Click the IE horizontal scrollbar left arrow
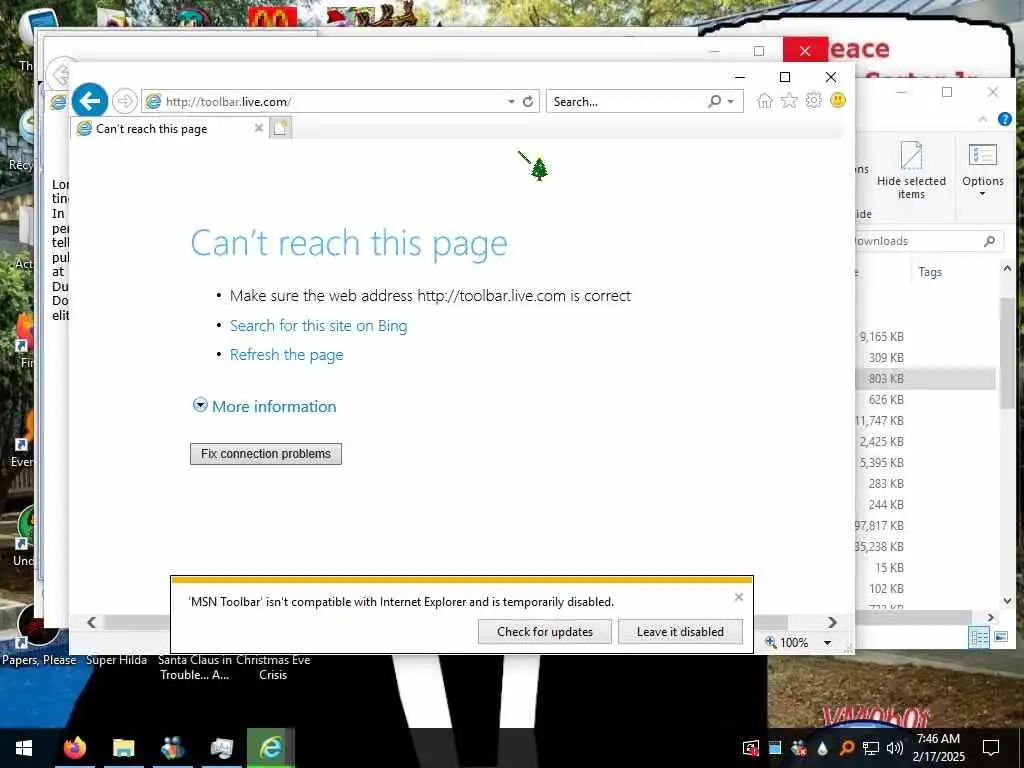 click(91, 622)
